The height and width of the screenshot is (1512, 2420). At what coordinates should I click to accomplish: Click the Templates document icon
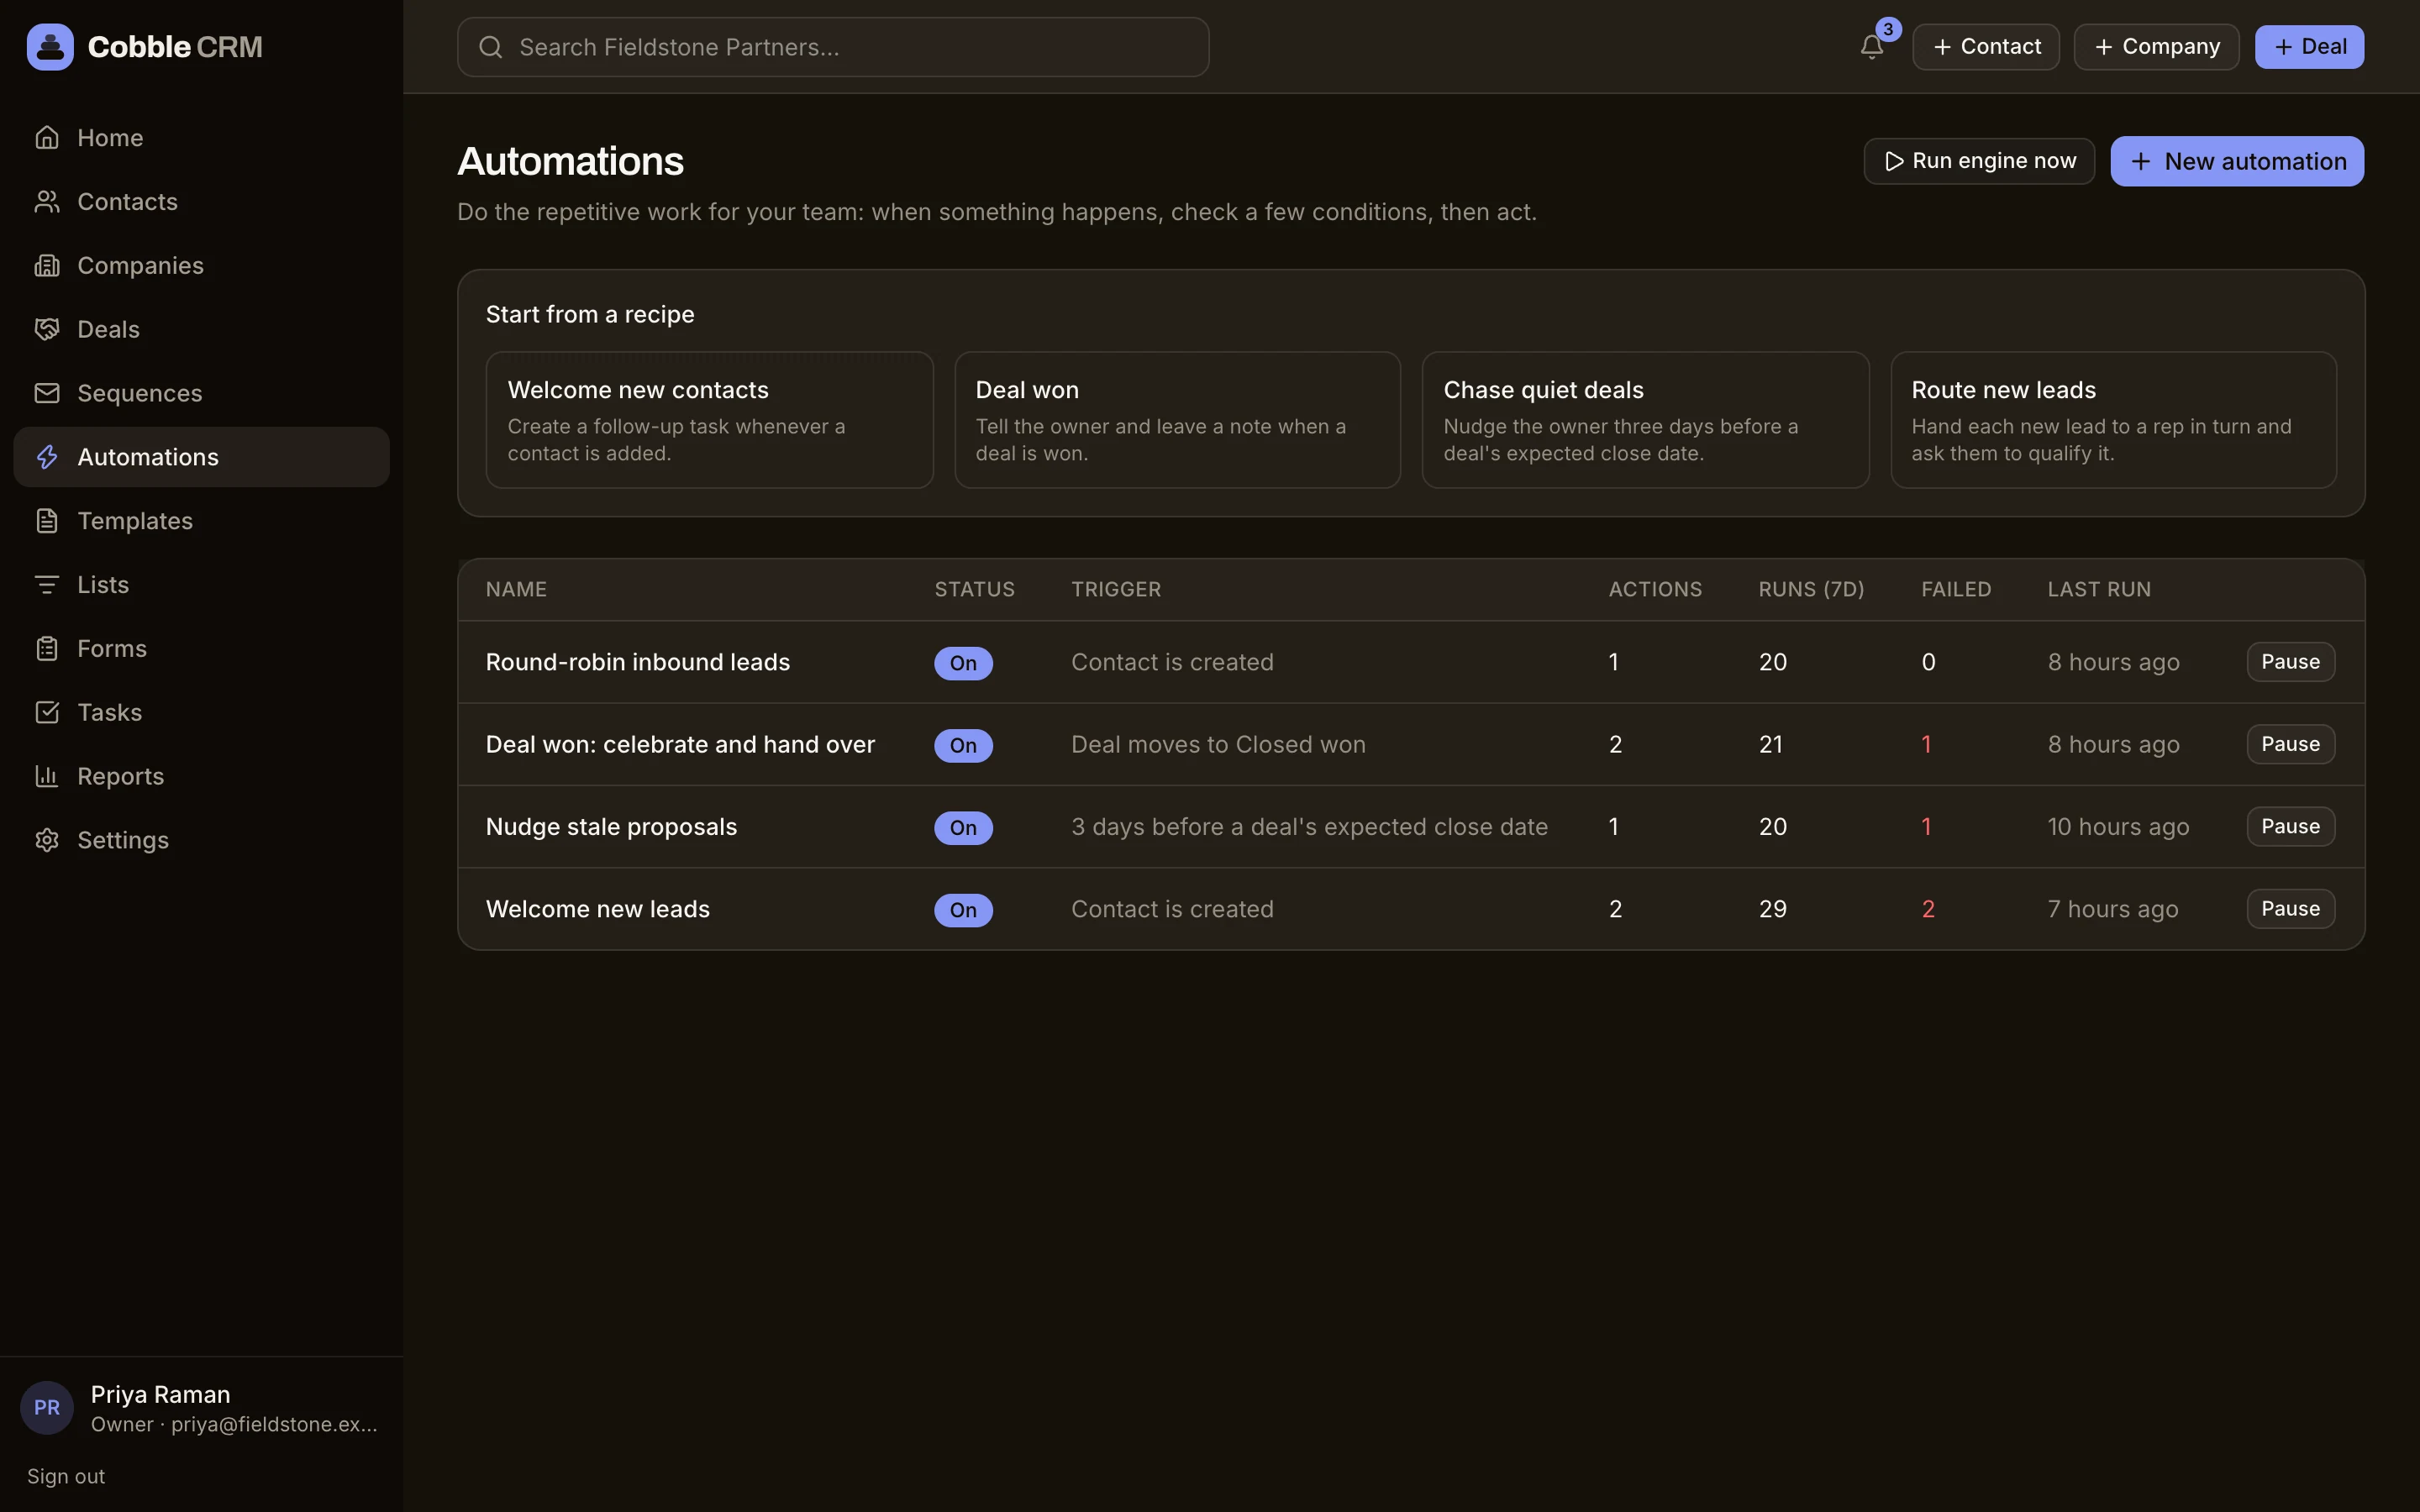coord(47,521)
